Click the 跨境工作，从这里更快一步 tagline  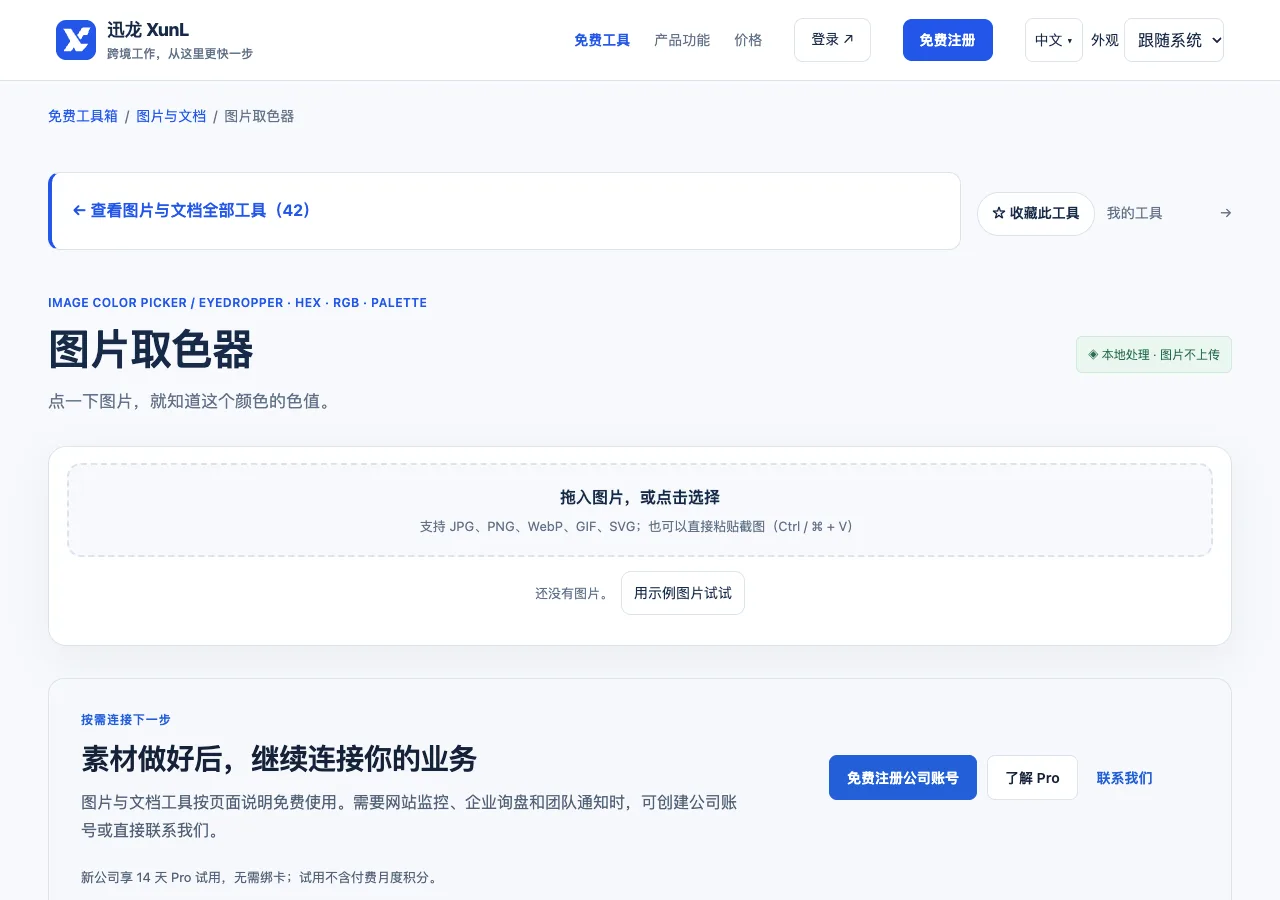click(x=180, y=54)
